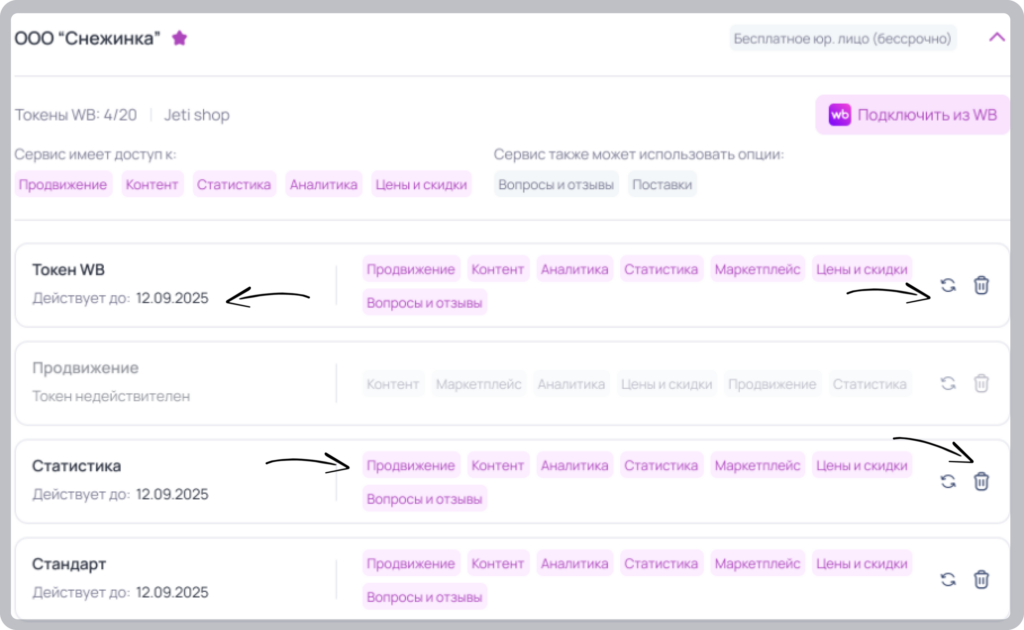The height and width of the screenshot is (630, 1024).
Task: Click the Цены и скидки access tag at top
Action: [x=421, y=185]
